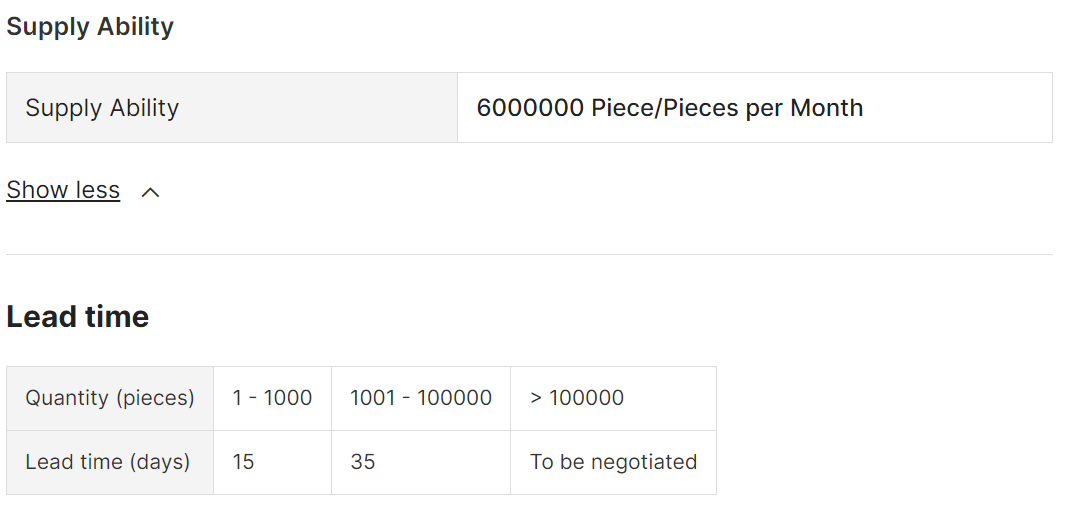Select the "1001 - 100000" quantity cell
This screenshot has height=510, width=1086.
click(421, 398)
